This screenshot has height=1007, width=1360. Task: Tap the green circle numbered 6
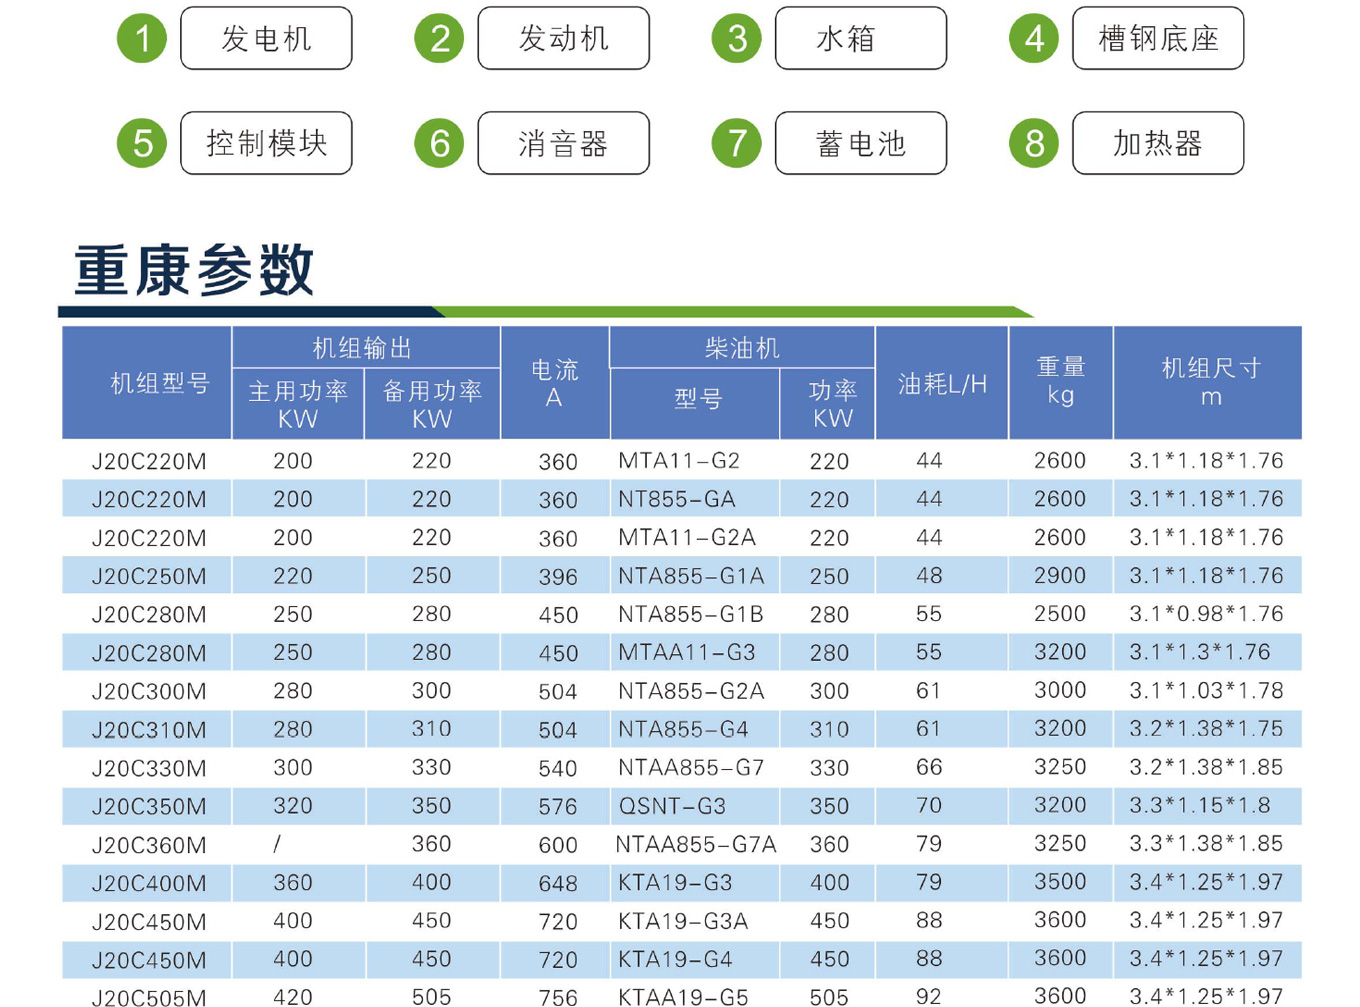[439, 143]
